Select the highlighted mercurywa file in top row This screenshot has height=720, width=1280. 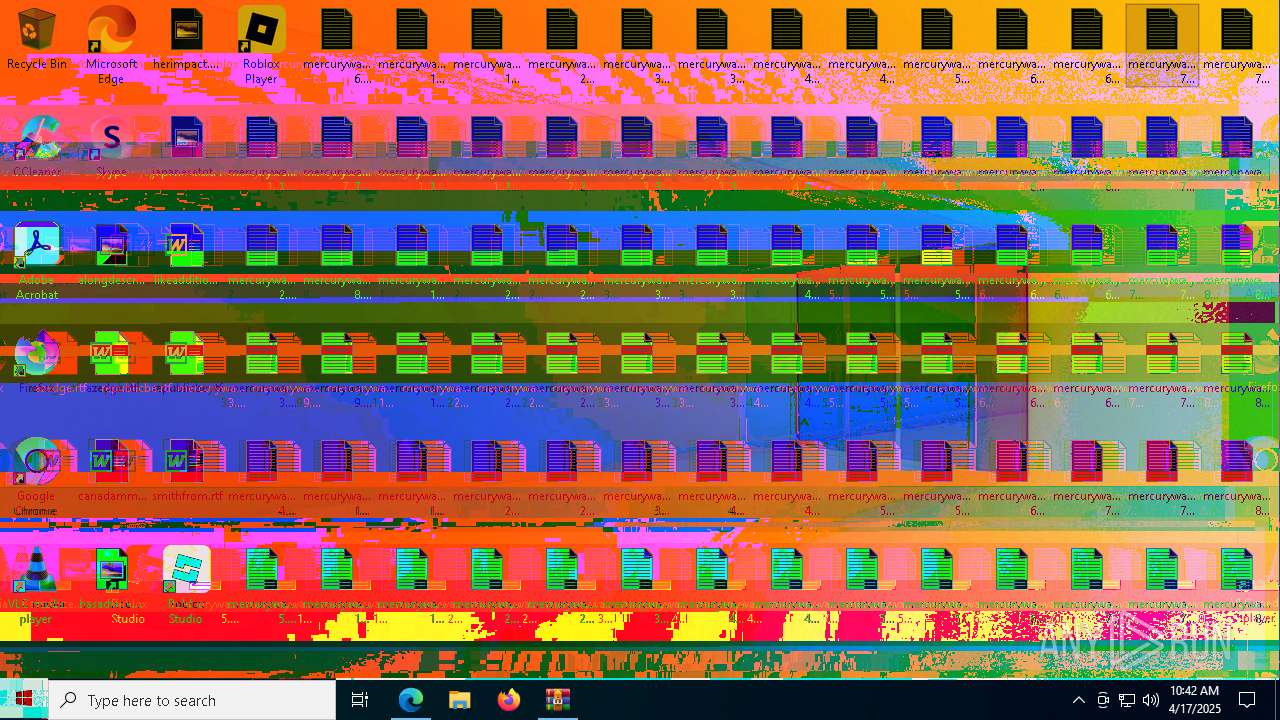point(1161,45)
